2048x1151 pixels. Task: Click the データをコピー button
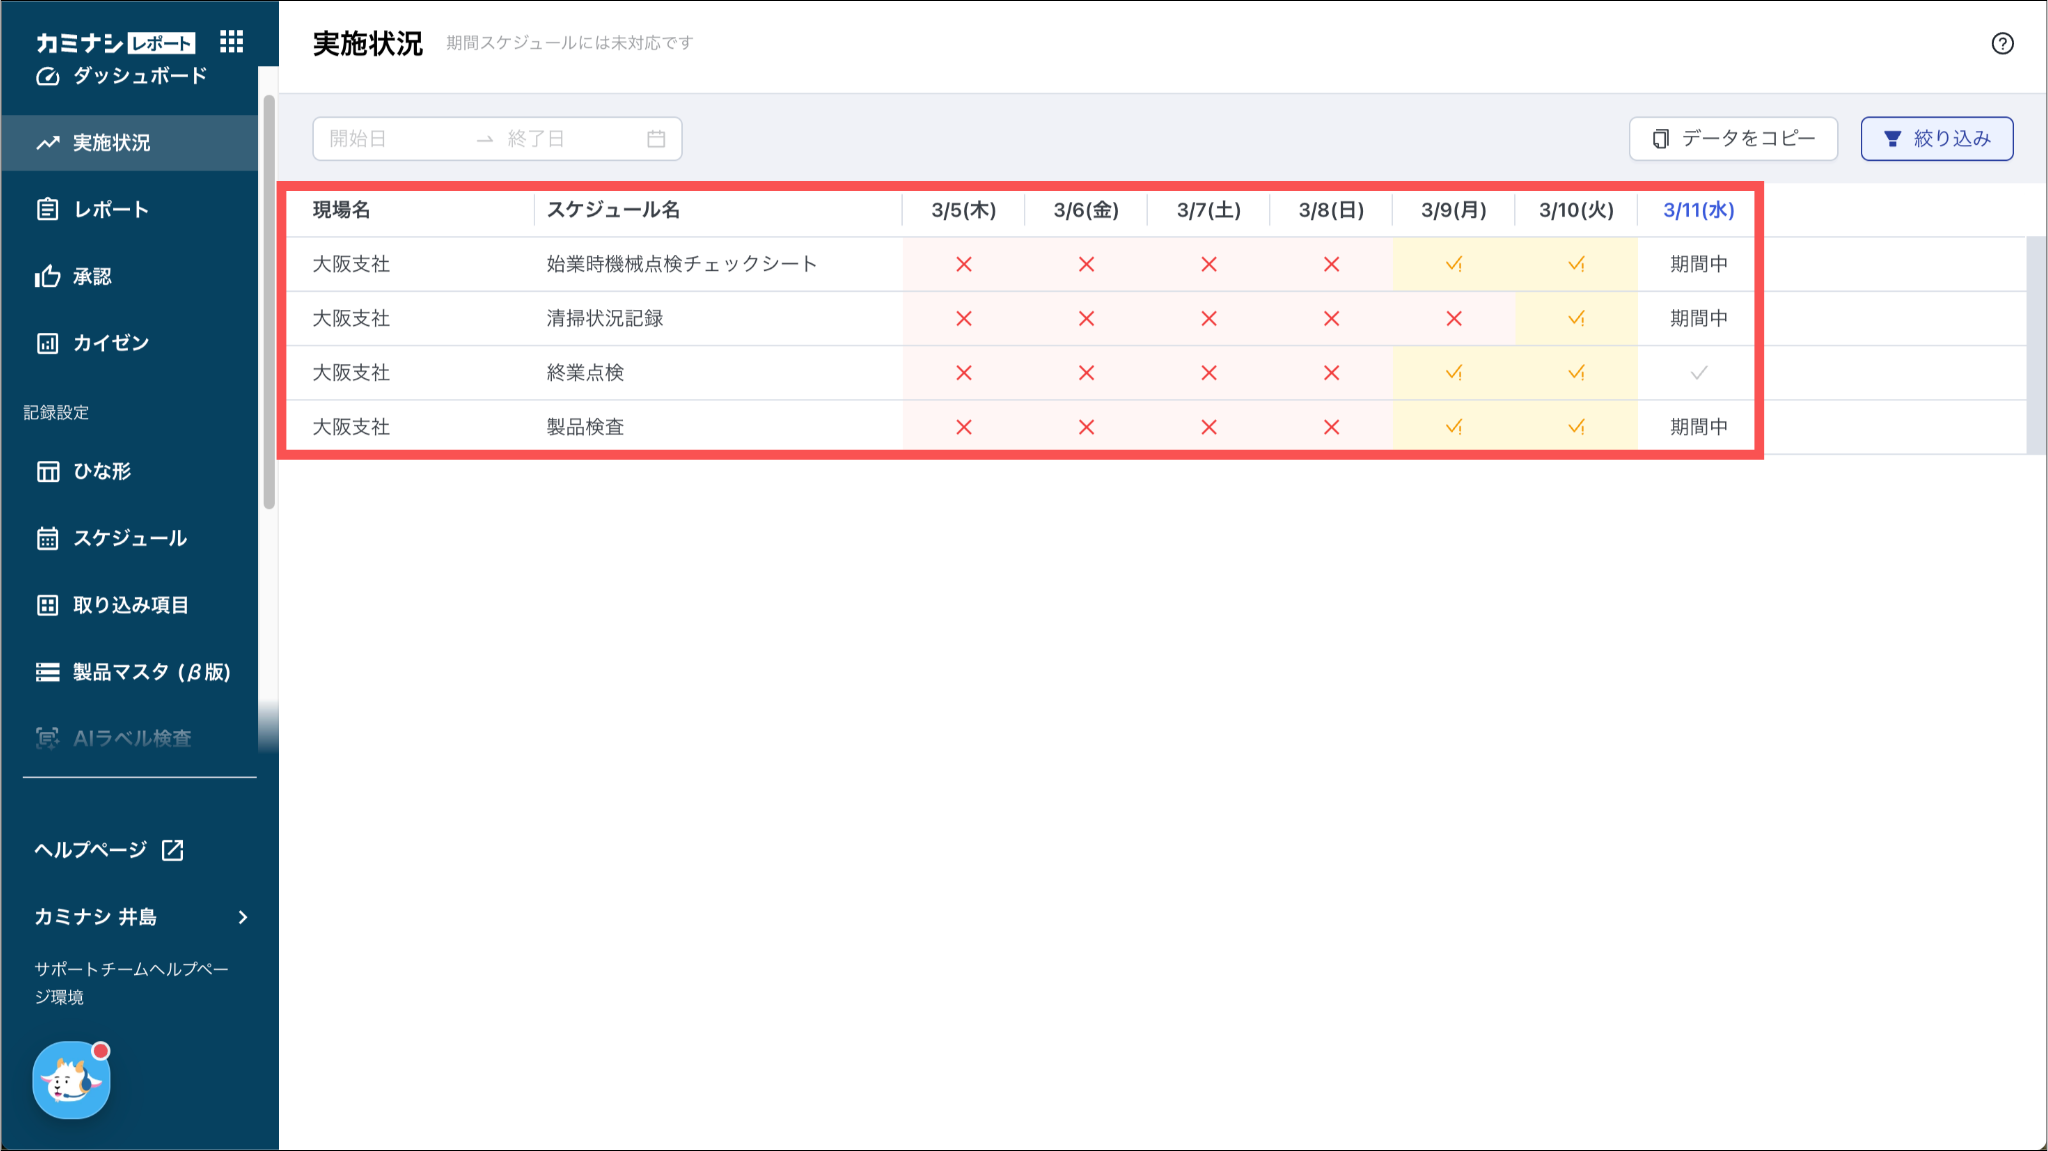[1733, 139]
